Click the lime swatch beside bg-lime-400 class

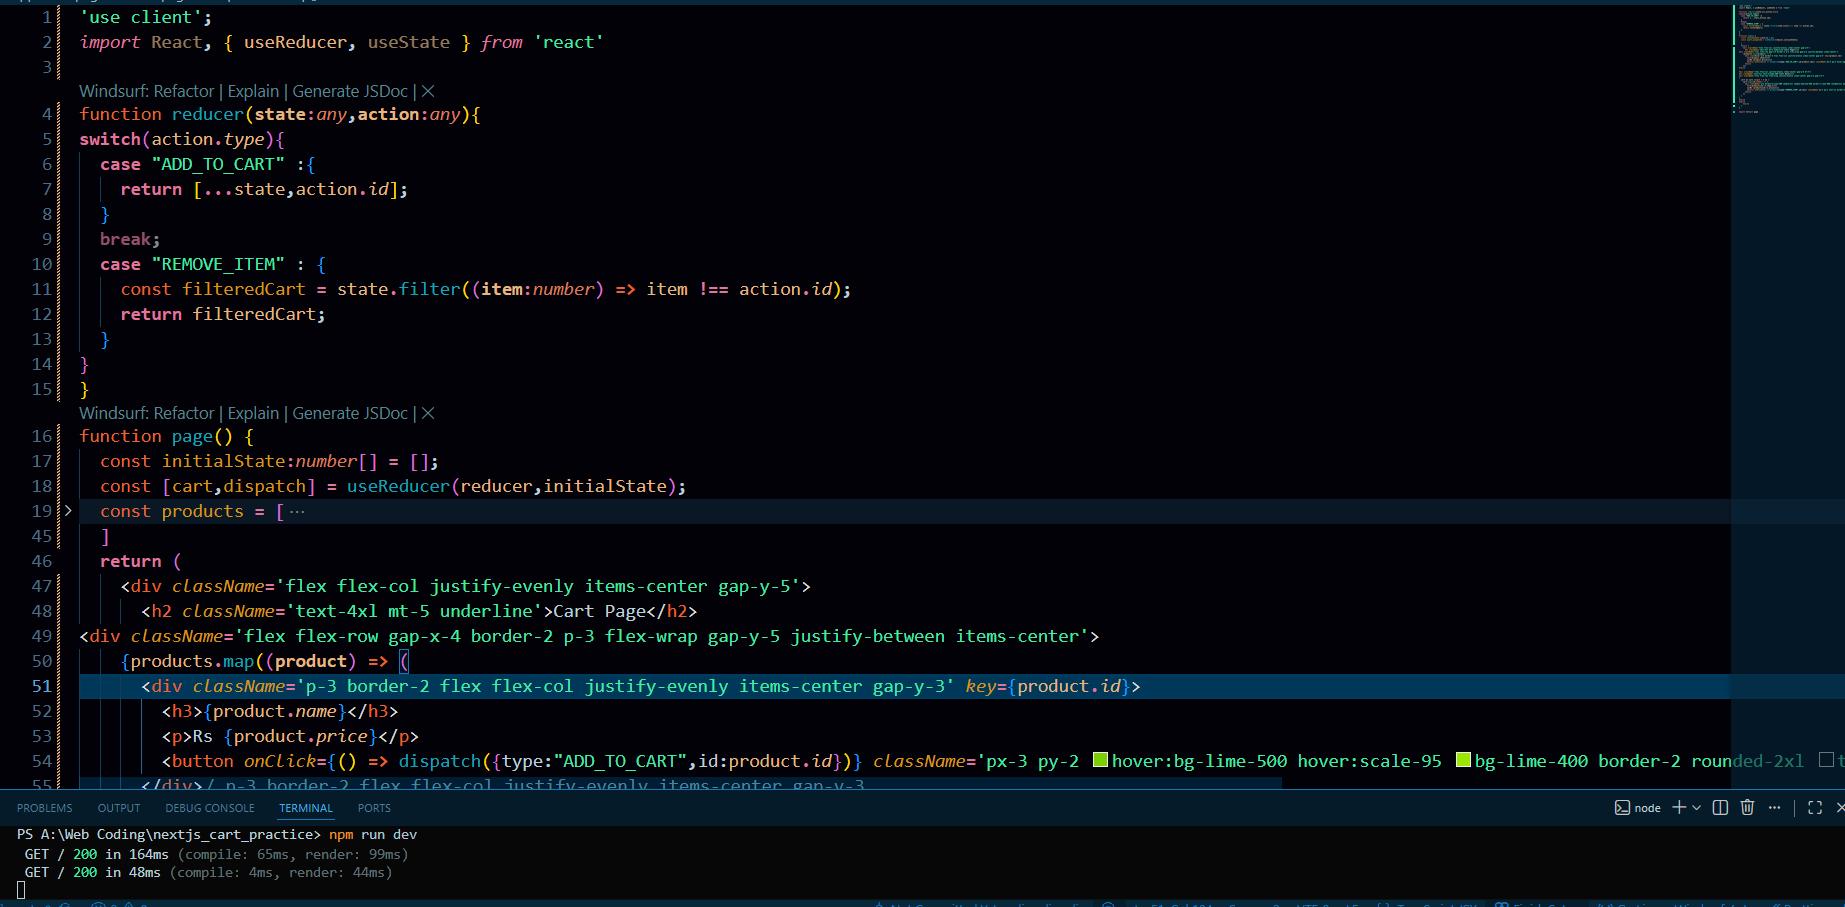1464,760
